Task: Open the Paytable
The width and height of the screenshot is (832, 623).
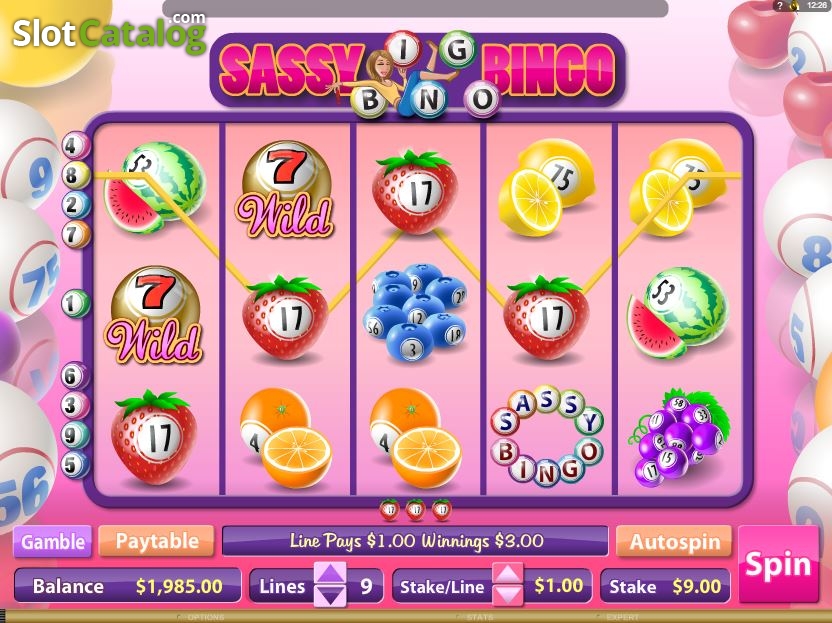Action: coord(157,541)
